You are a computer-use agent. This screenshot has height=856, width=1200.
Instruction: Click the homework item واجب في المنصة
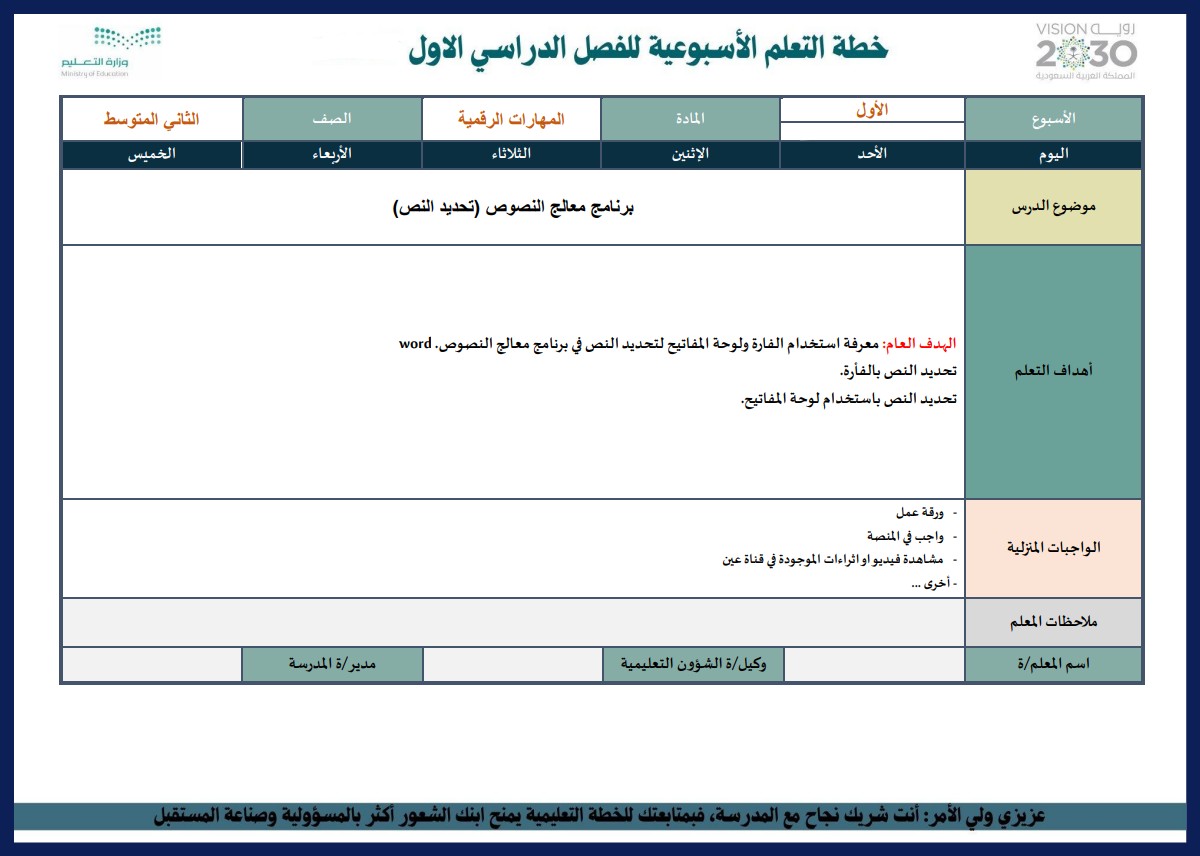[x=906, y=536]
